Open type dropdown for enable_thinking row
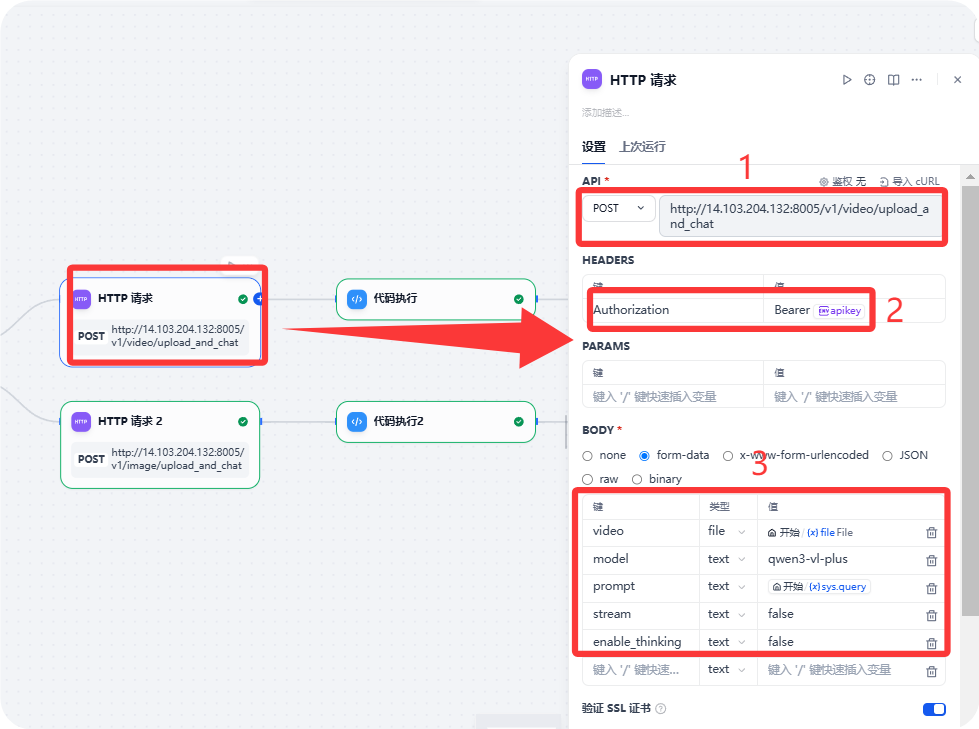979x729 pixels. (727, 642)
